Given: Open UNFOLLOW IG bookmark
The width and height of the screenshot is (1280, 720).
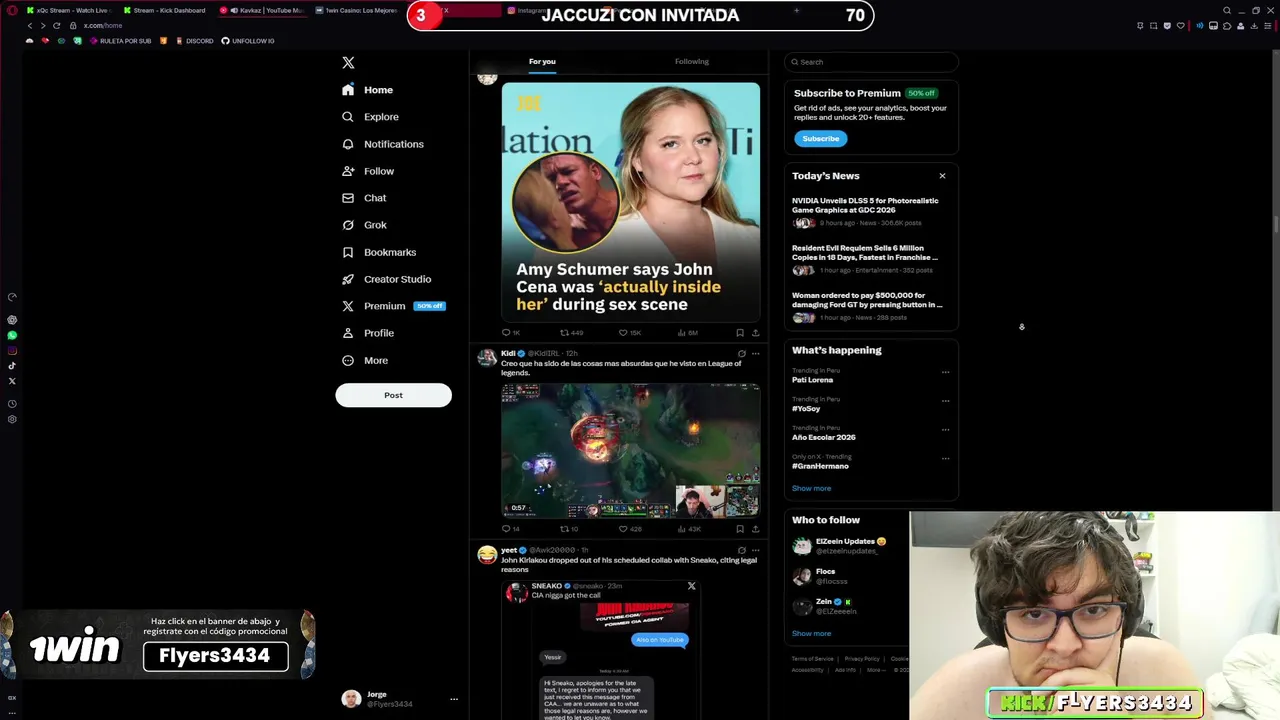Looking at the screenshot, I should coord(248,41).
